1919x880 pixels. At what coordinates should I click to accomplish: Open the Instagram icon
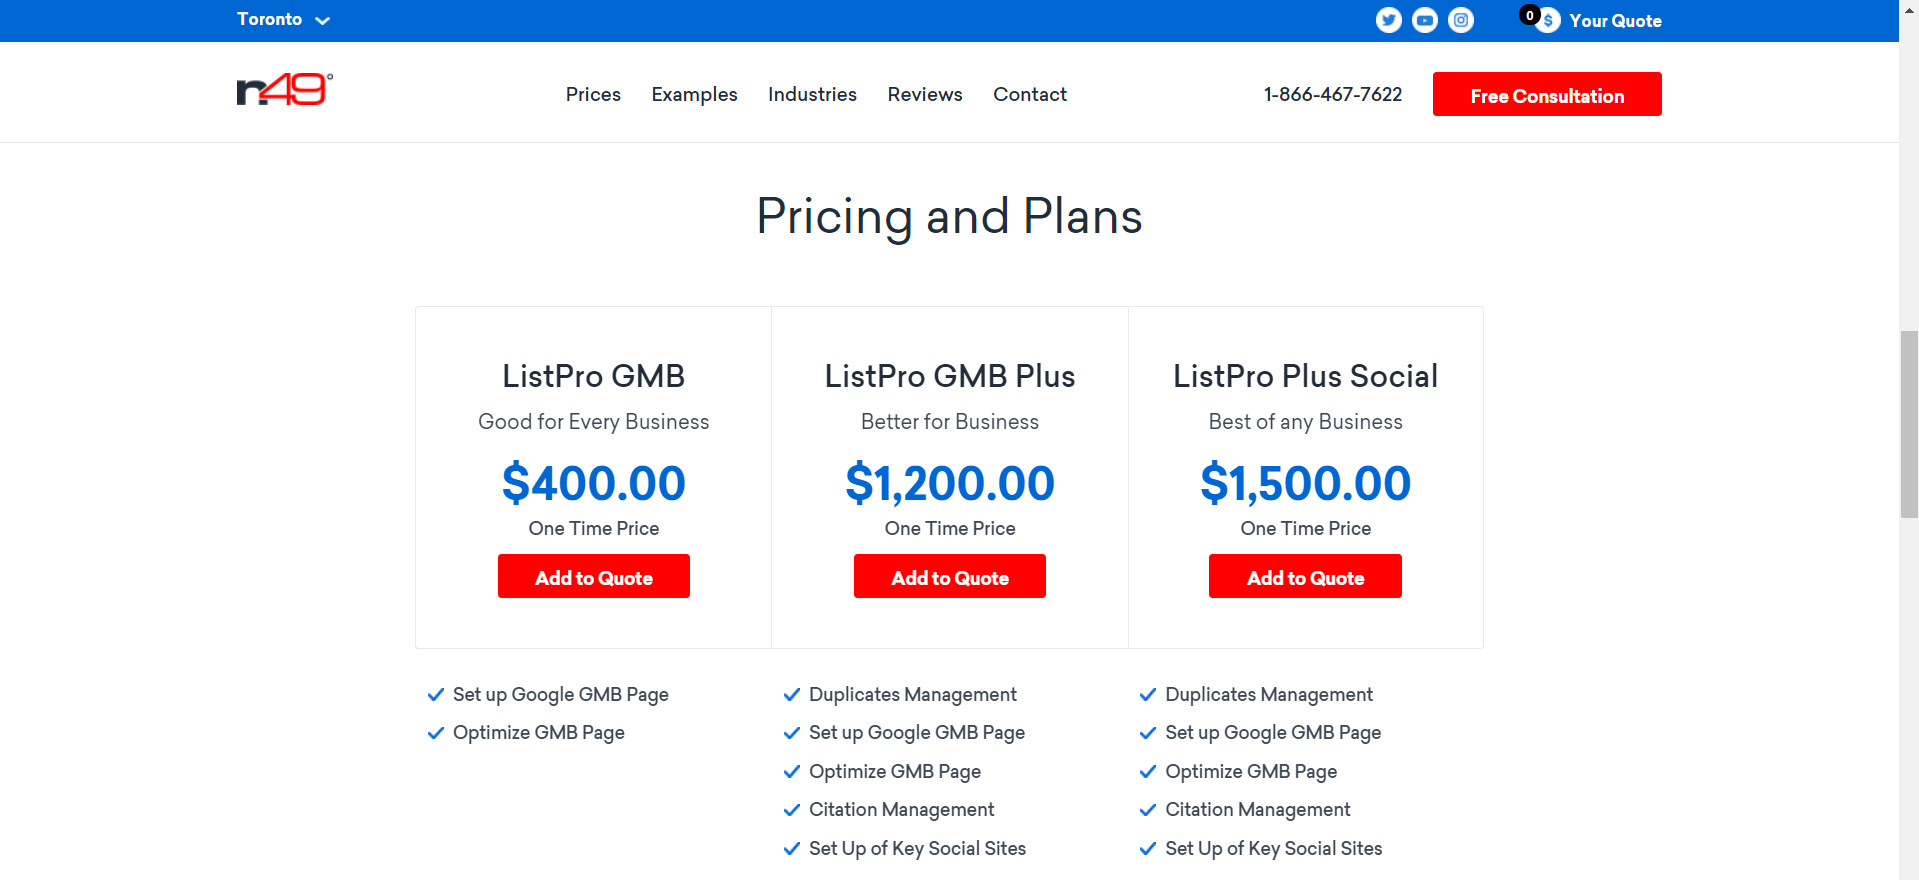coord(1460,20)
